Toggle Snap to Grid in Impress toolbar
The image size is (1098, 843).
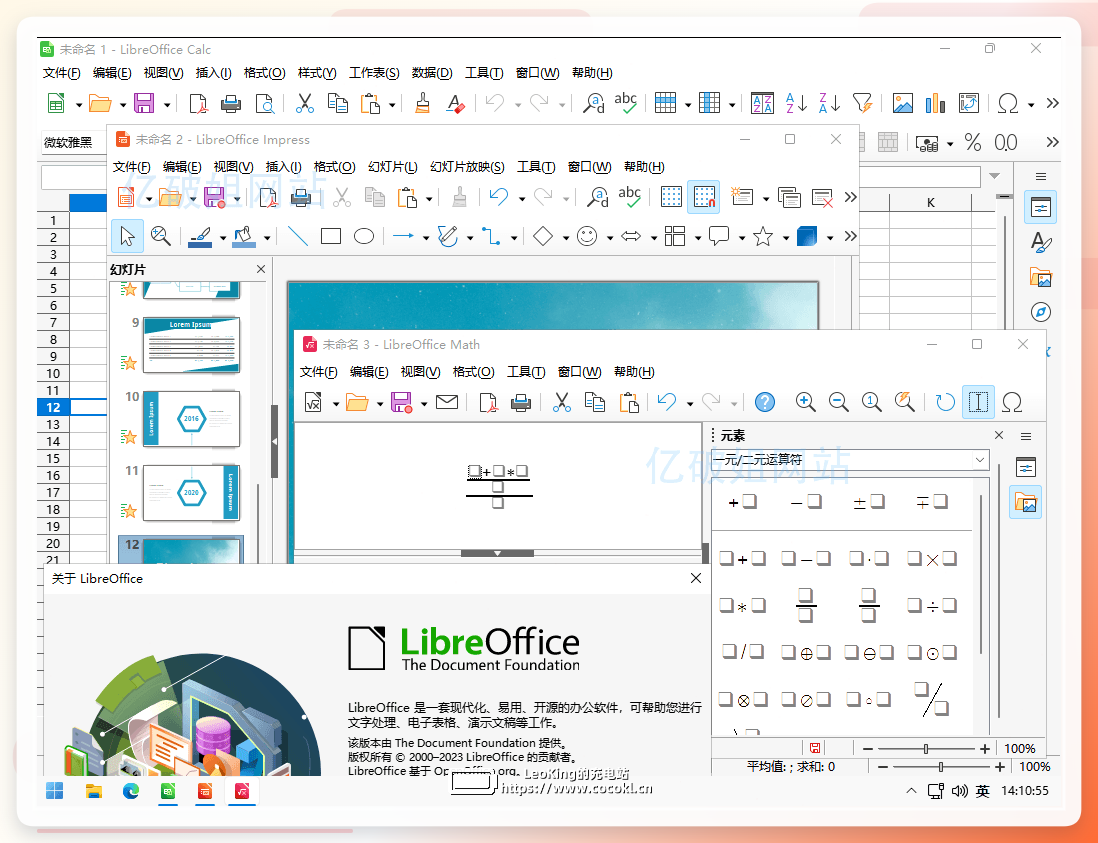pyautogui.click(x=704, y=197)
